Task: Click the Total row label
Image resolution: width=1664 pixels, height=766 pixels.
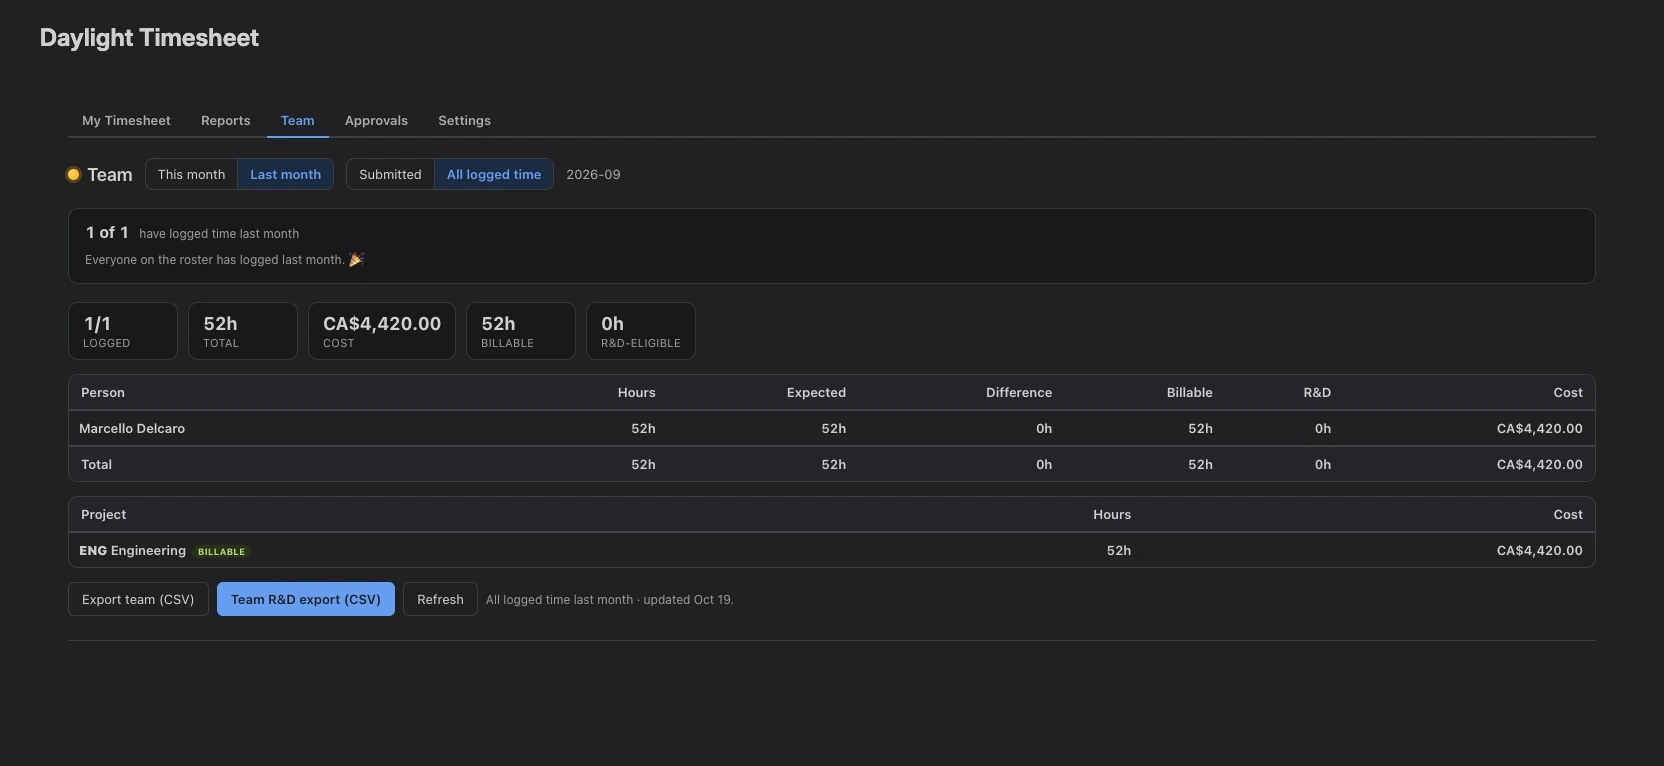Action: tap(96, 464)
